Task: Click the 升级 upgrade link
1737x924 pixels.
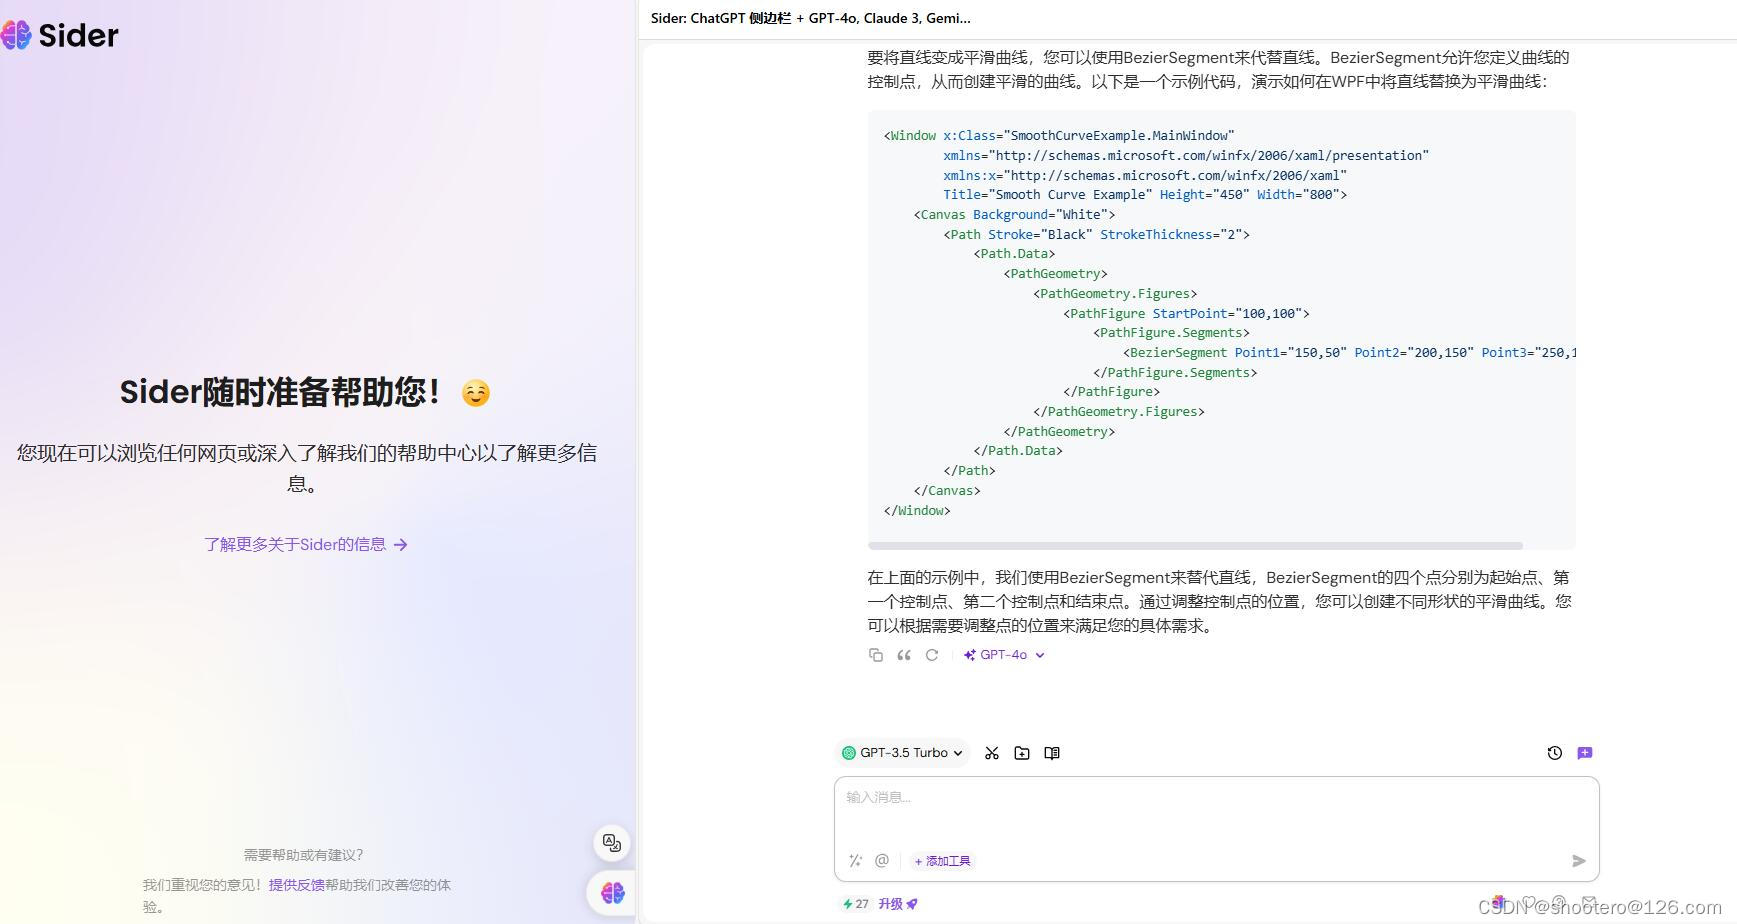Action: tap(898, 904)
